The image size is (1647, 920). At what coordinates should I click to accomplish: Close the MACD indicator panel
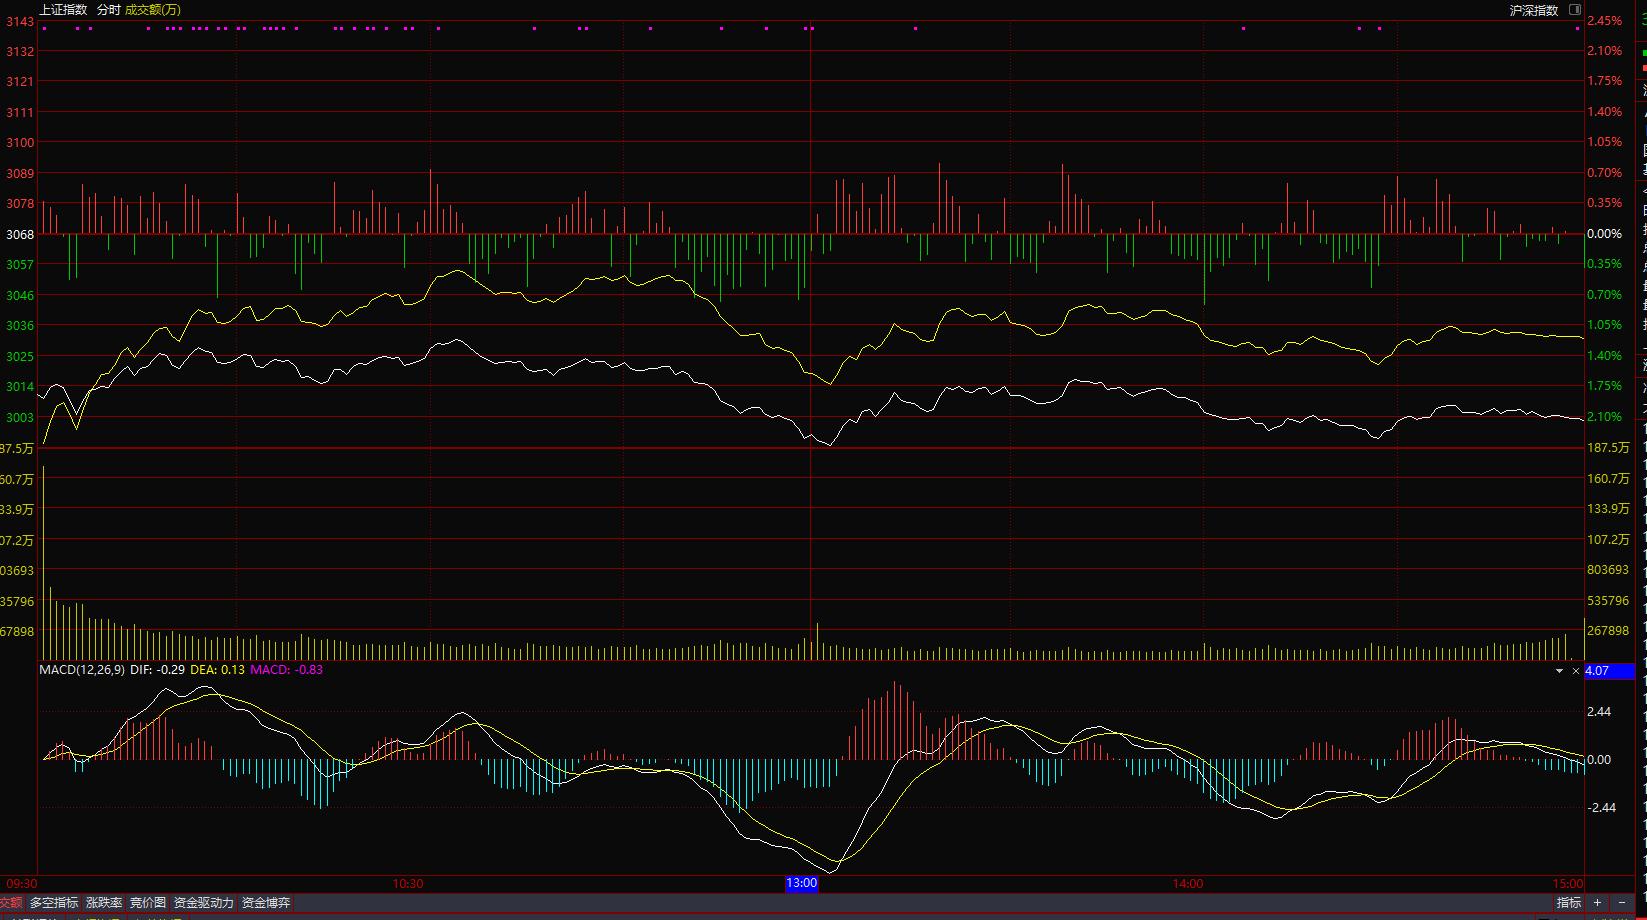tap(1576, 671)
